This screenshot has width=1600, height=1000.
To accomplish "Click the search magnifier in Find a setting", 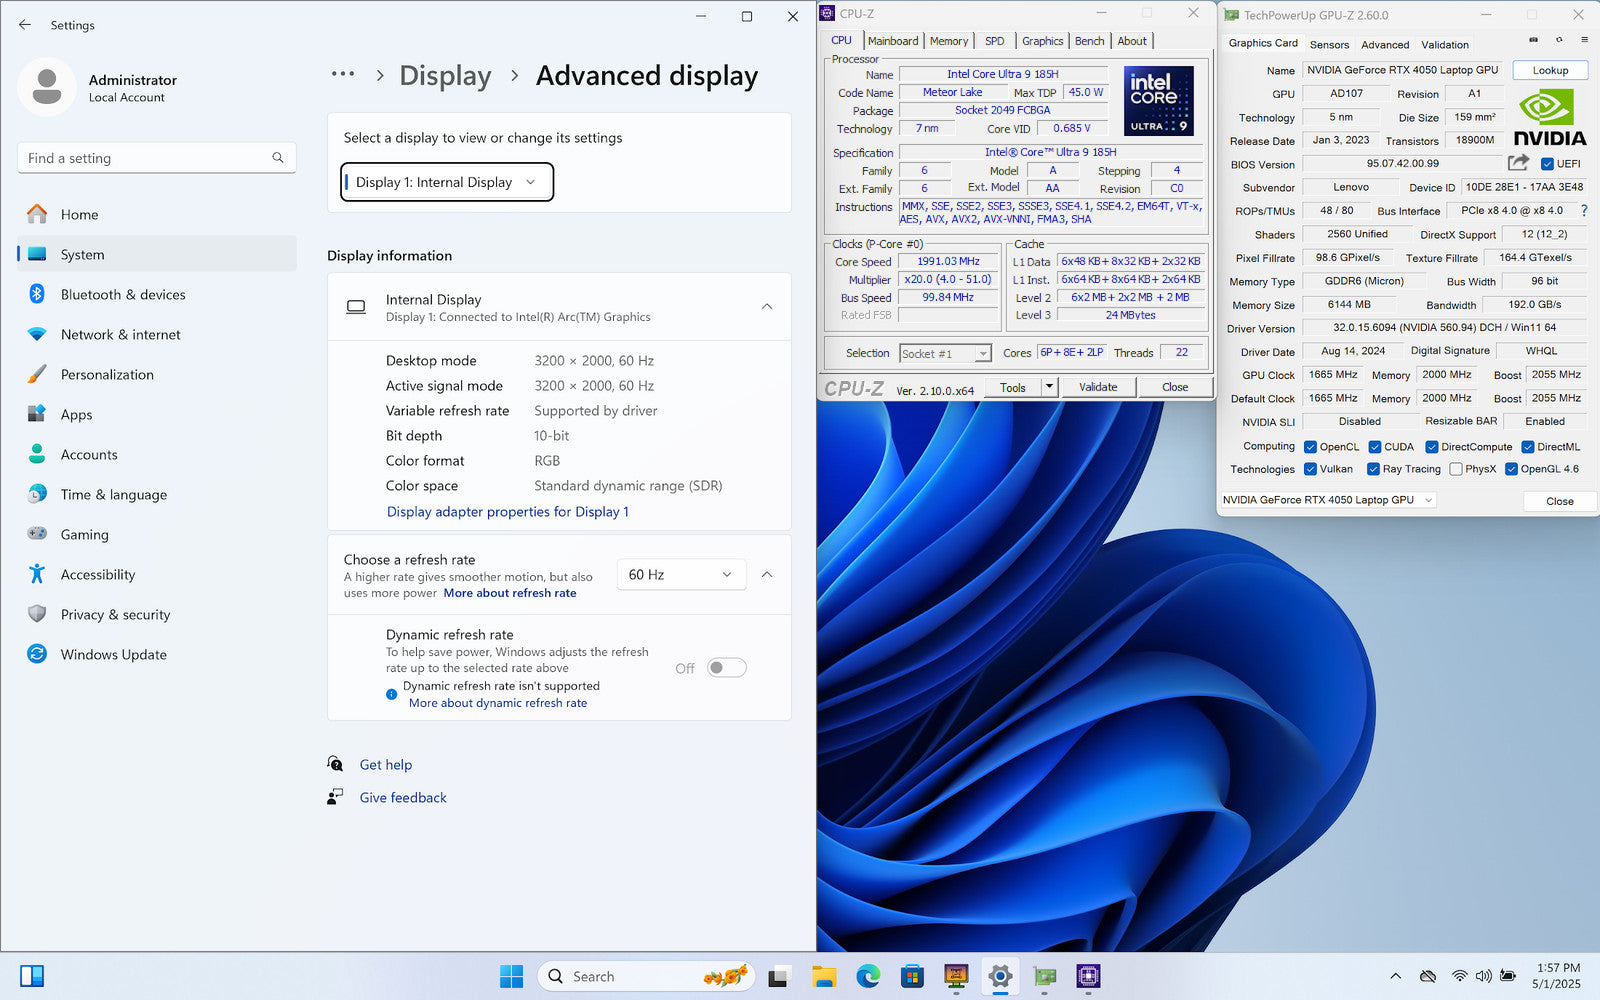I will pos(278,158).
